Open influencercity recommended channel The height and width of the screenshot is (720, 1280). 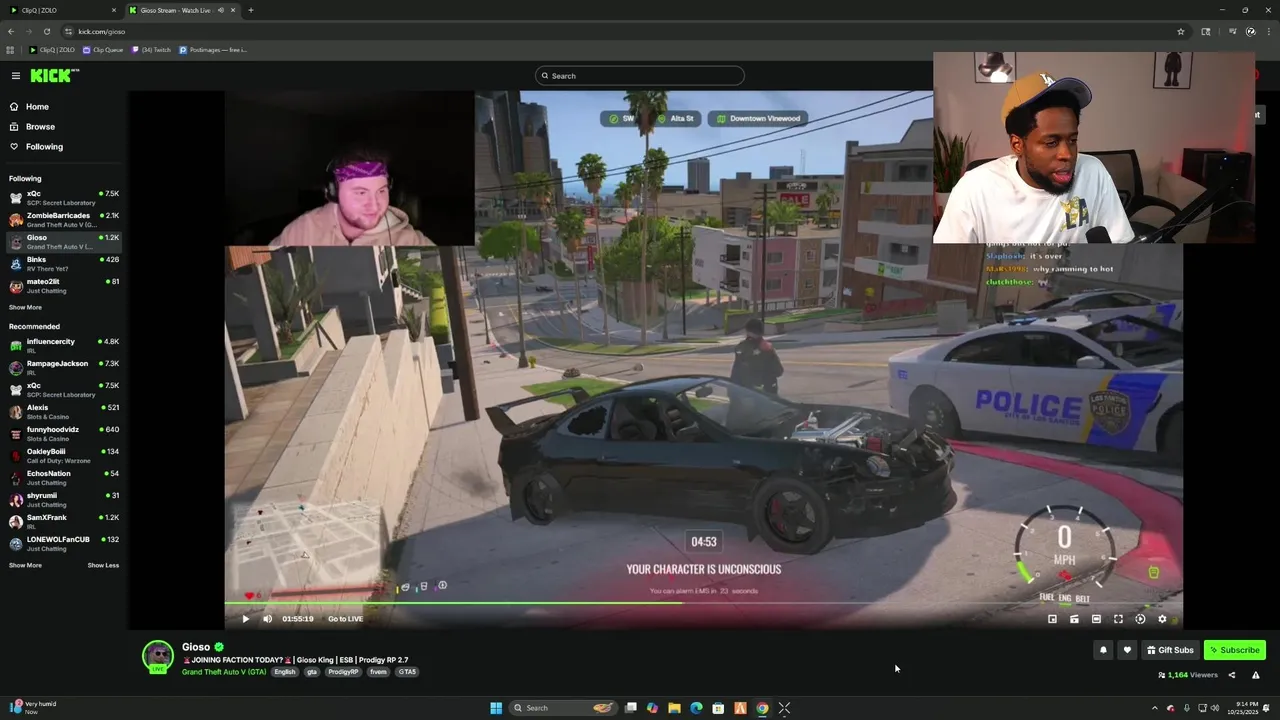64,346
